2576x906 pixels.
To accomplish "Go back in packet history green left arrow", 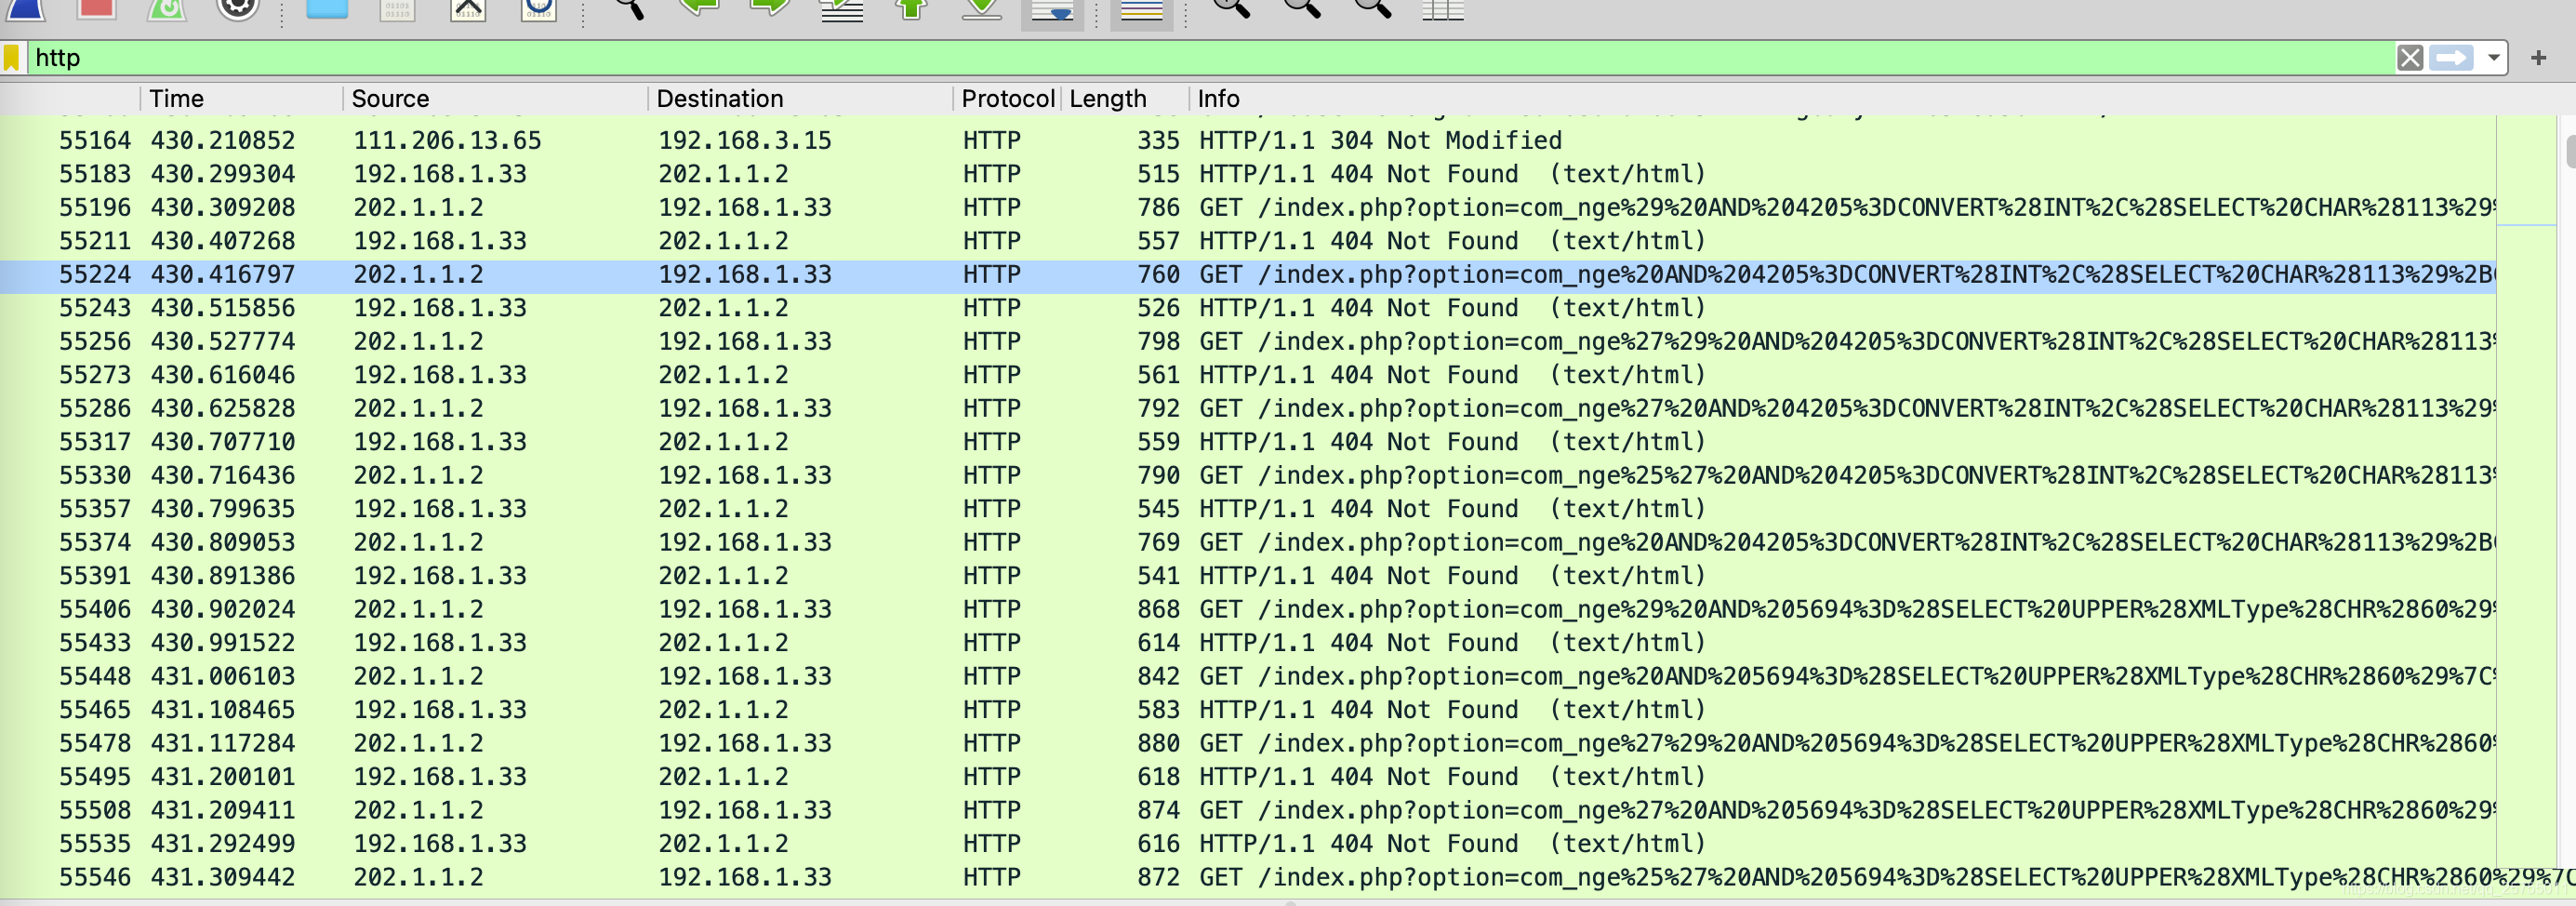I will pyautogui.click(x=699, y=8).
